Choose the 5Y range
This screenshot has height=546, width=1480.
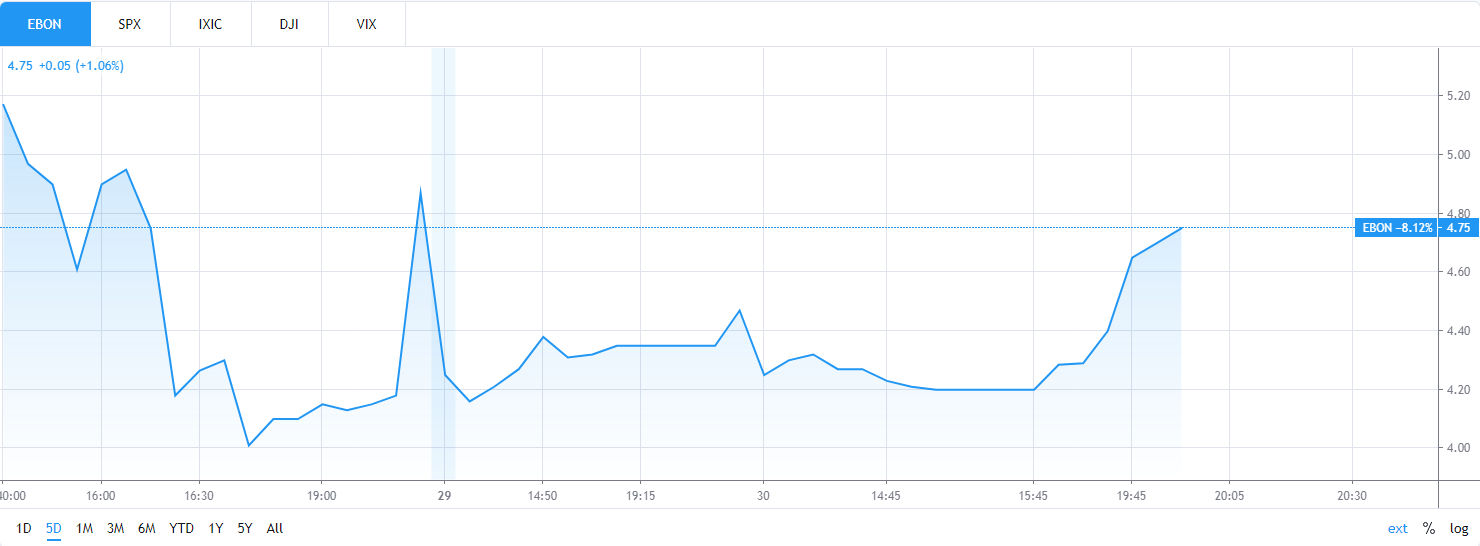pos(245,528)
